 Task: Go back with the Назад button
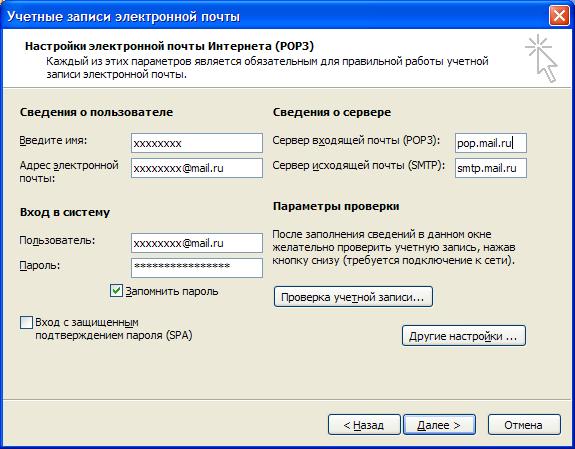364,425
